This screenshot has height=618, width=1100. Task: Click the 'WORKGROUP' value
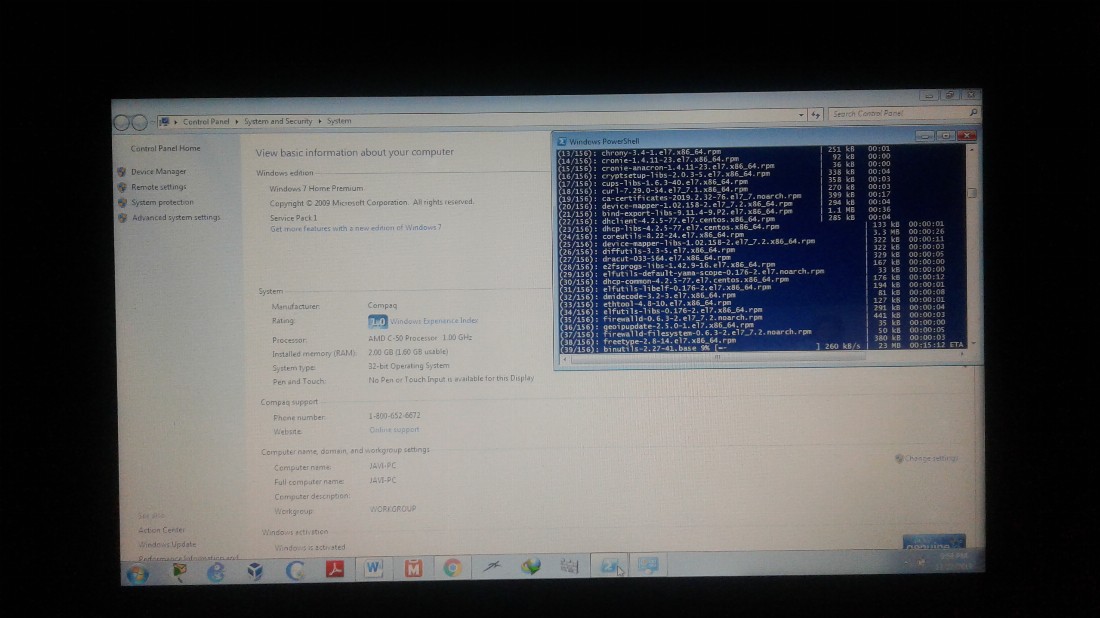pos(393,509)
